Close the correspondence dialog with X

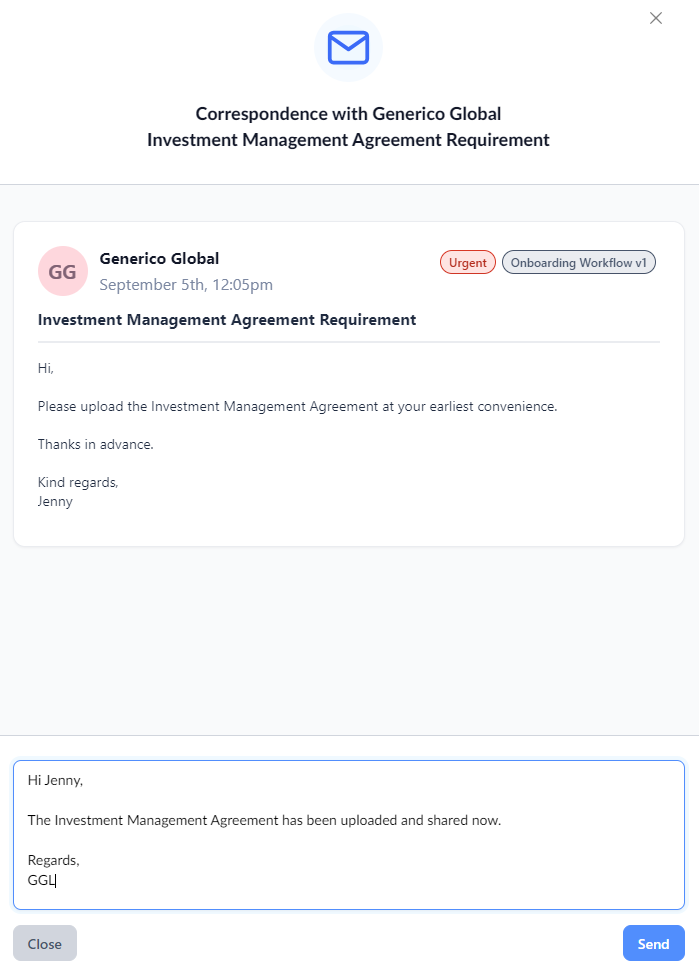click(655, 18)
